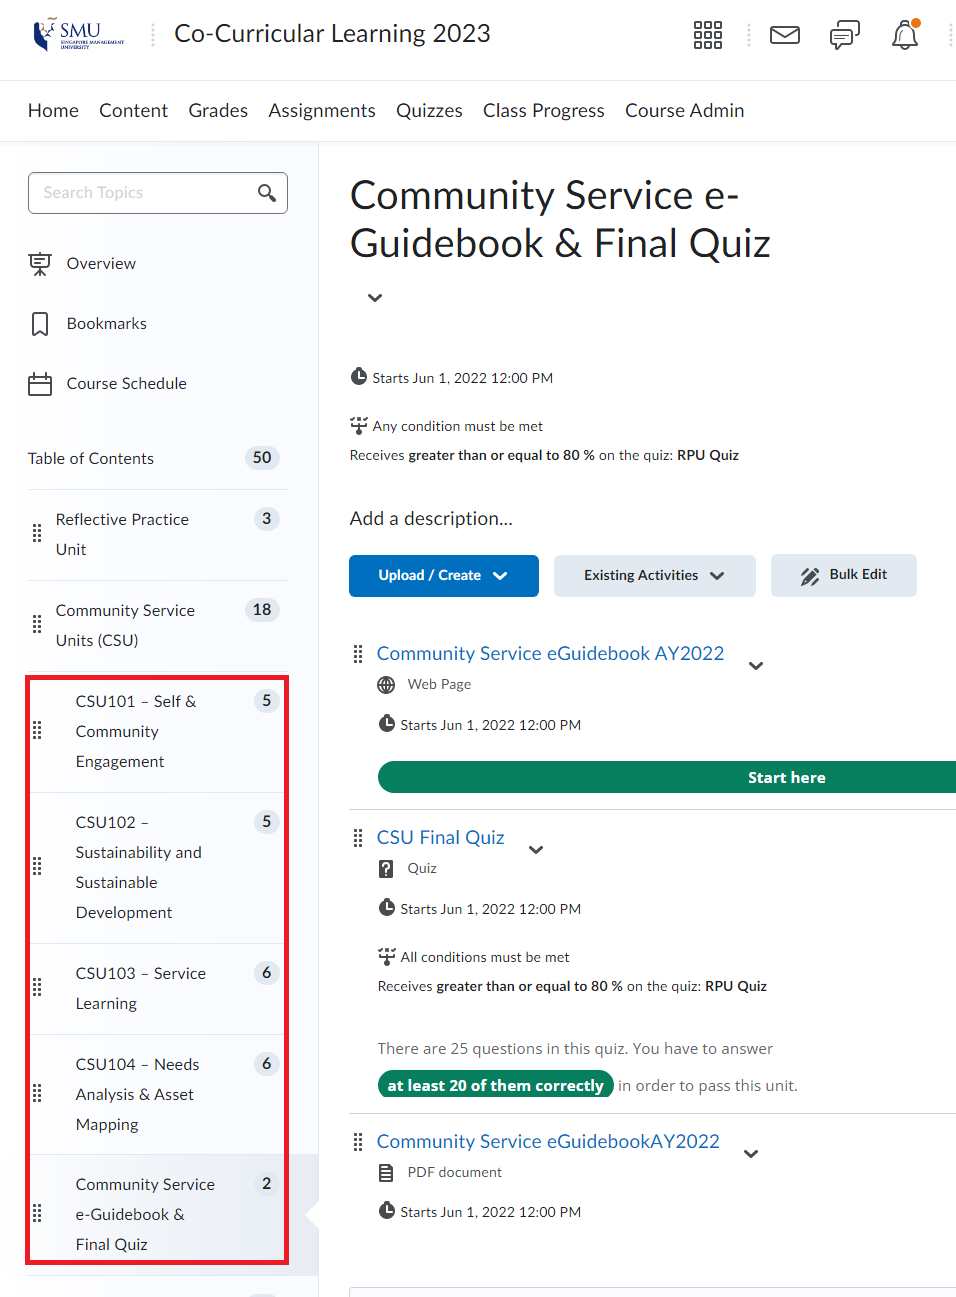Expand CSU Final Quiz options chevron
956x1297 pixels.
point(536,850)
